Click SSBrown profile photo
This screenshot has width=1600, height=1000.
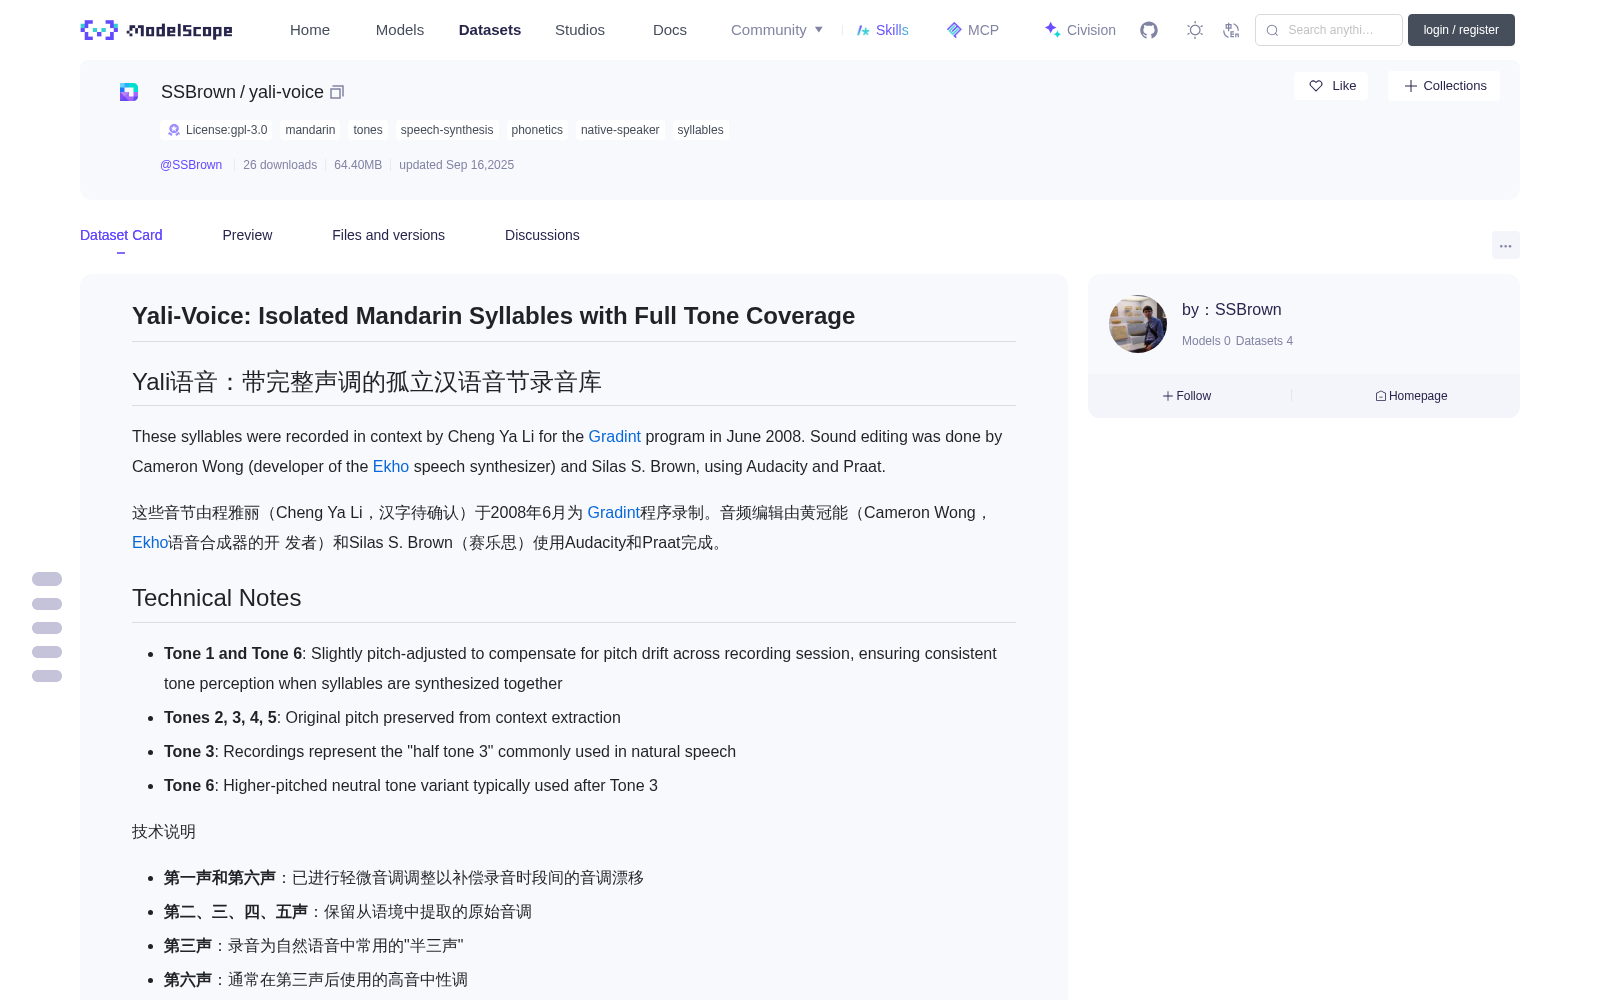tap(1138, 324)
